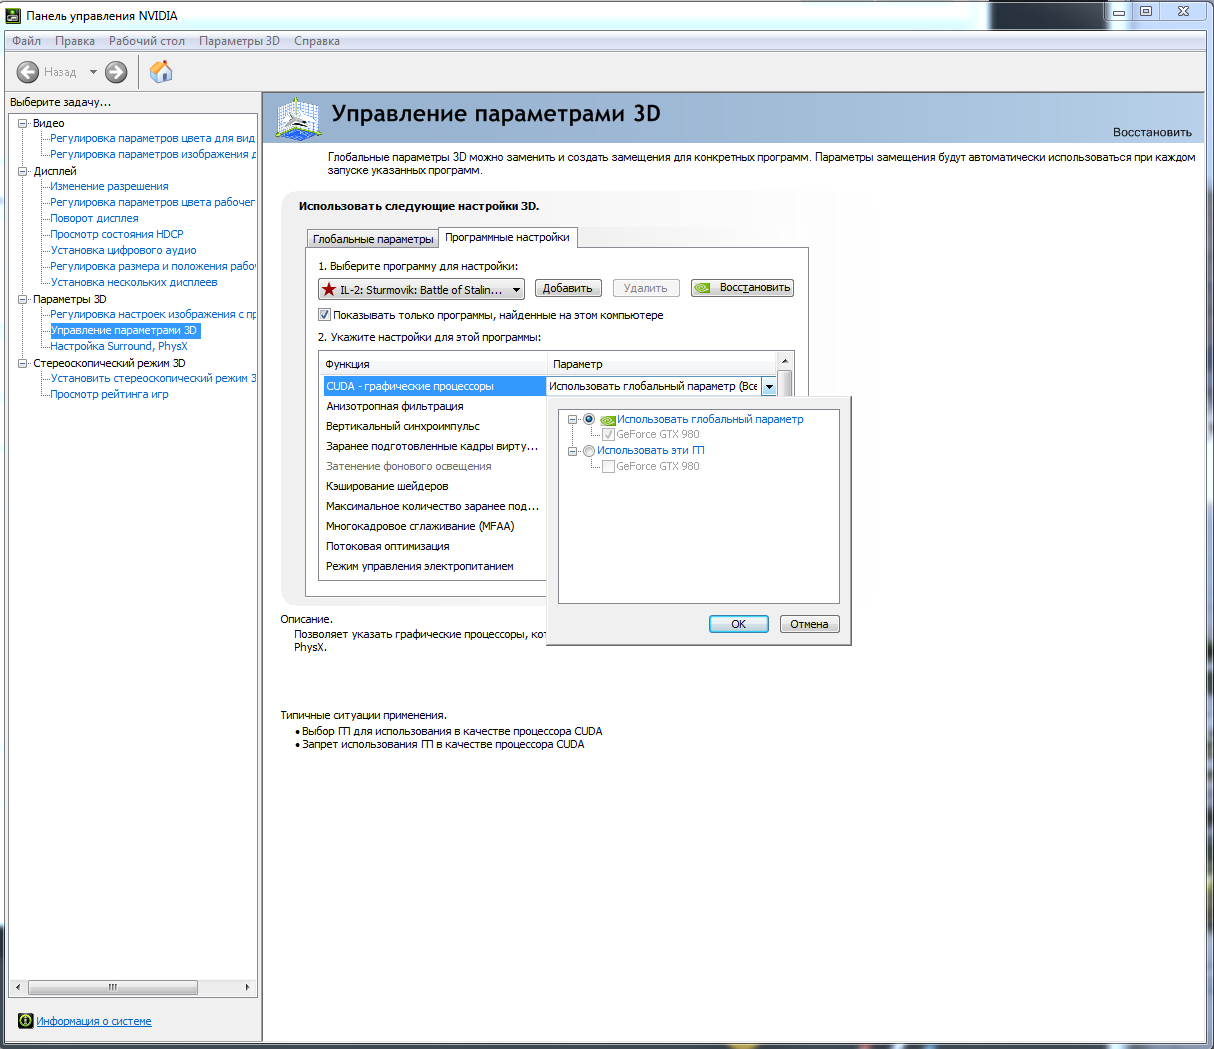
Task: Open Изменение разрешения in the task tree
Action: 109,186
